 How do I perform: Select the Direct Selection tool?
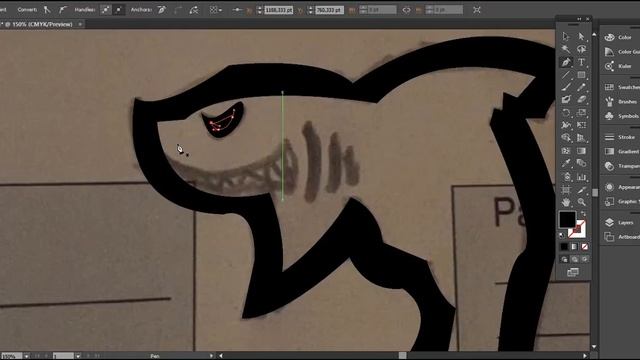pos(581,37)
